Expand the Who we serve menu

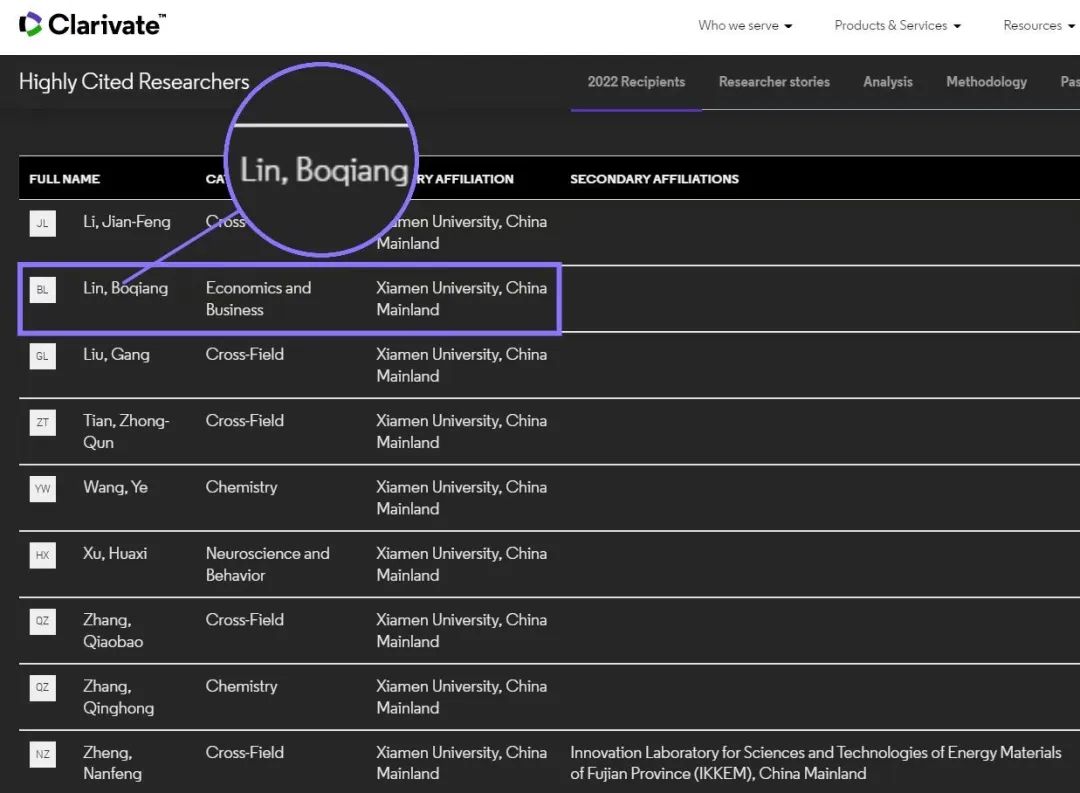pos(745,26)
